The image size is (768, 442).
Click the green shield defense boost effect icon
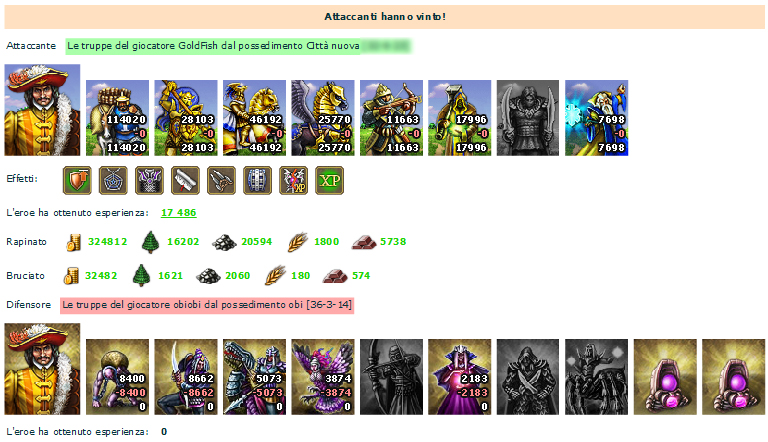pyautogui.click(x=77, y=180)
